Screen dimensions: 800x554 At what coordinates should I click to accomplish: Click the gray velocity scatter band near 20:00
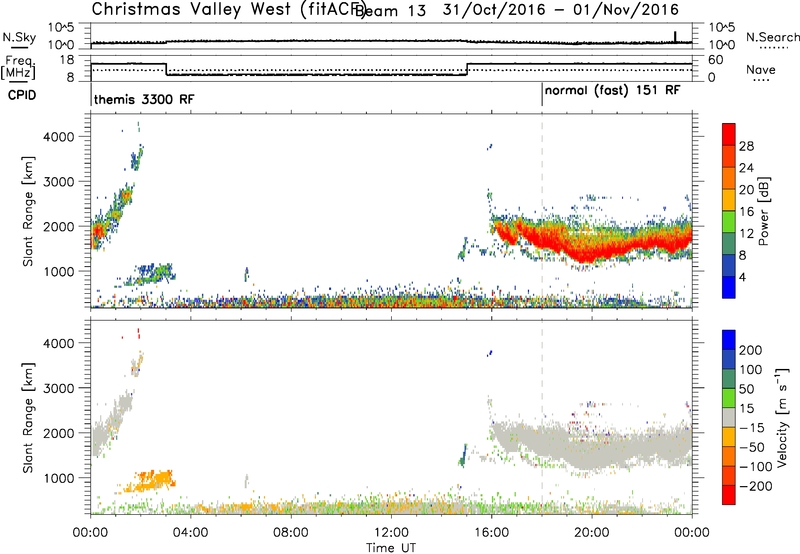pyautogui.click(x=592, y=446)
